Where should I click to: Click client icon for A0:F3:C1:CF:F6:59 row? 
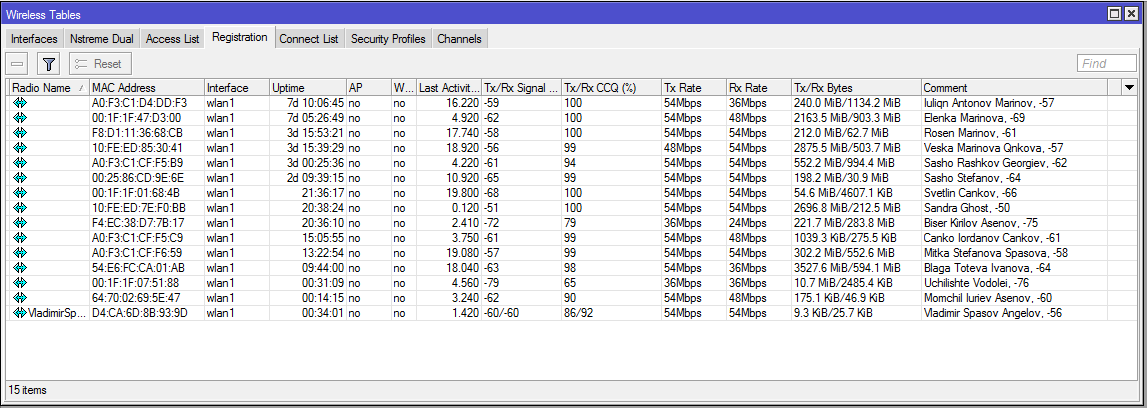[19, 253]
